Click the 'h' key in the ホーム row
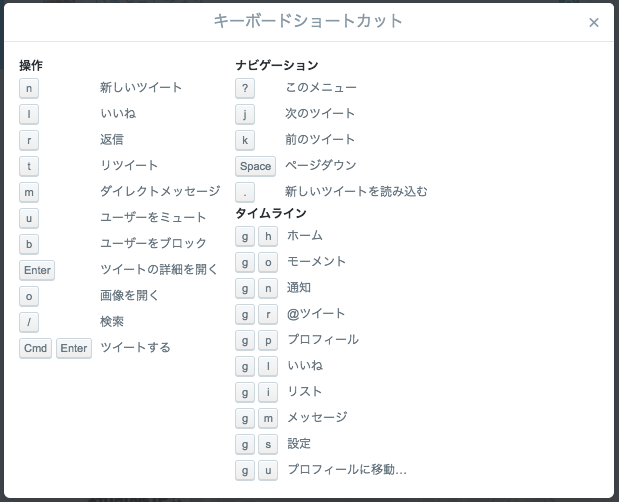The image size is (619, 502). pos(268,236)
